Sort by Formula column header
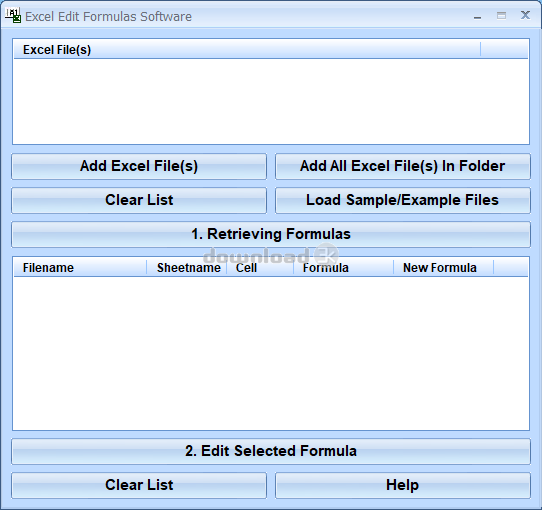 344,268
